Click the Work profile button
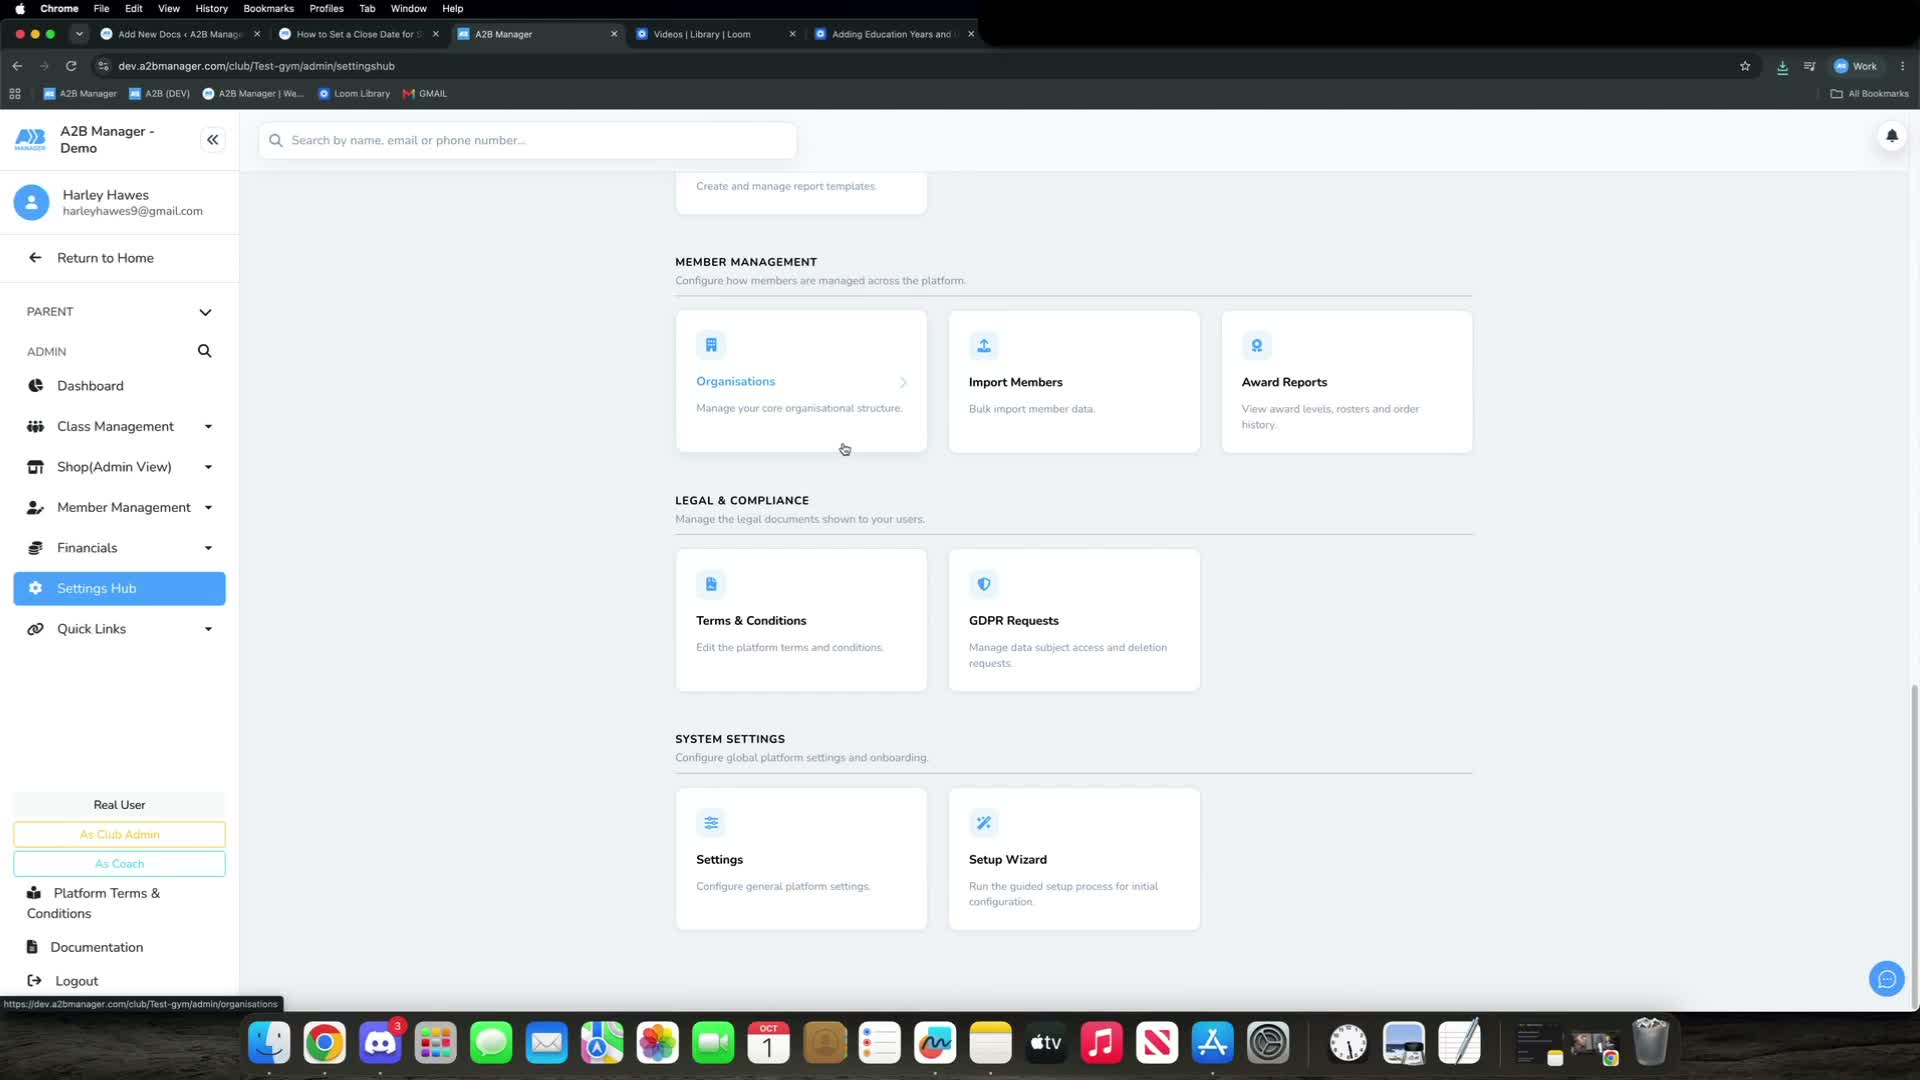This screenshot has height=1080, width=1920. [1856, 66]
